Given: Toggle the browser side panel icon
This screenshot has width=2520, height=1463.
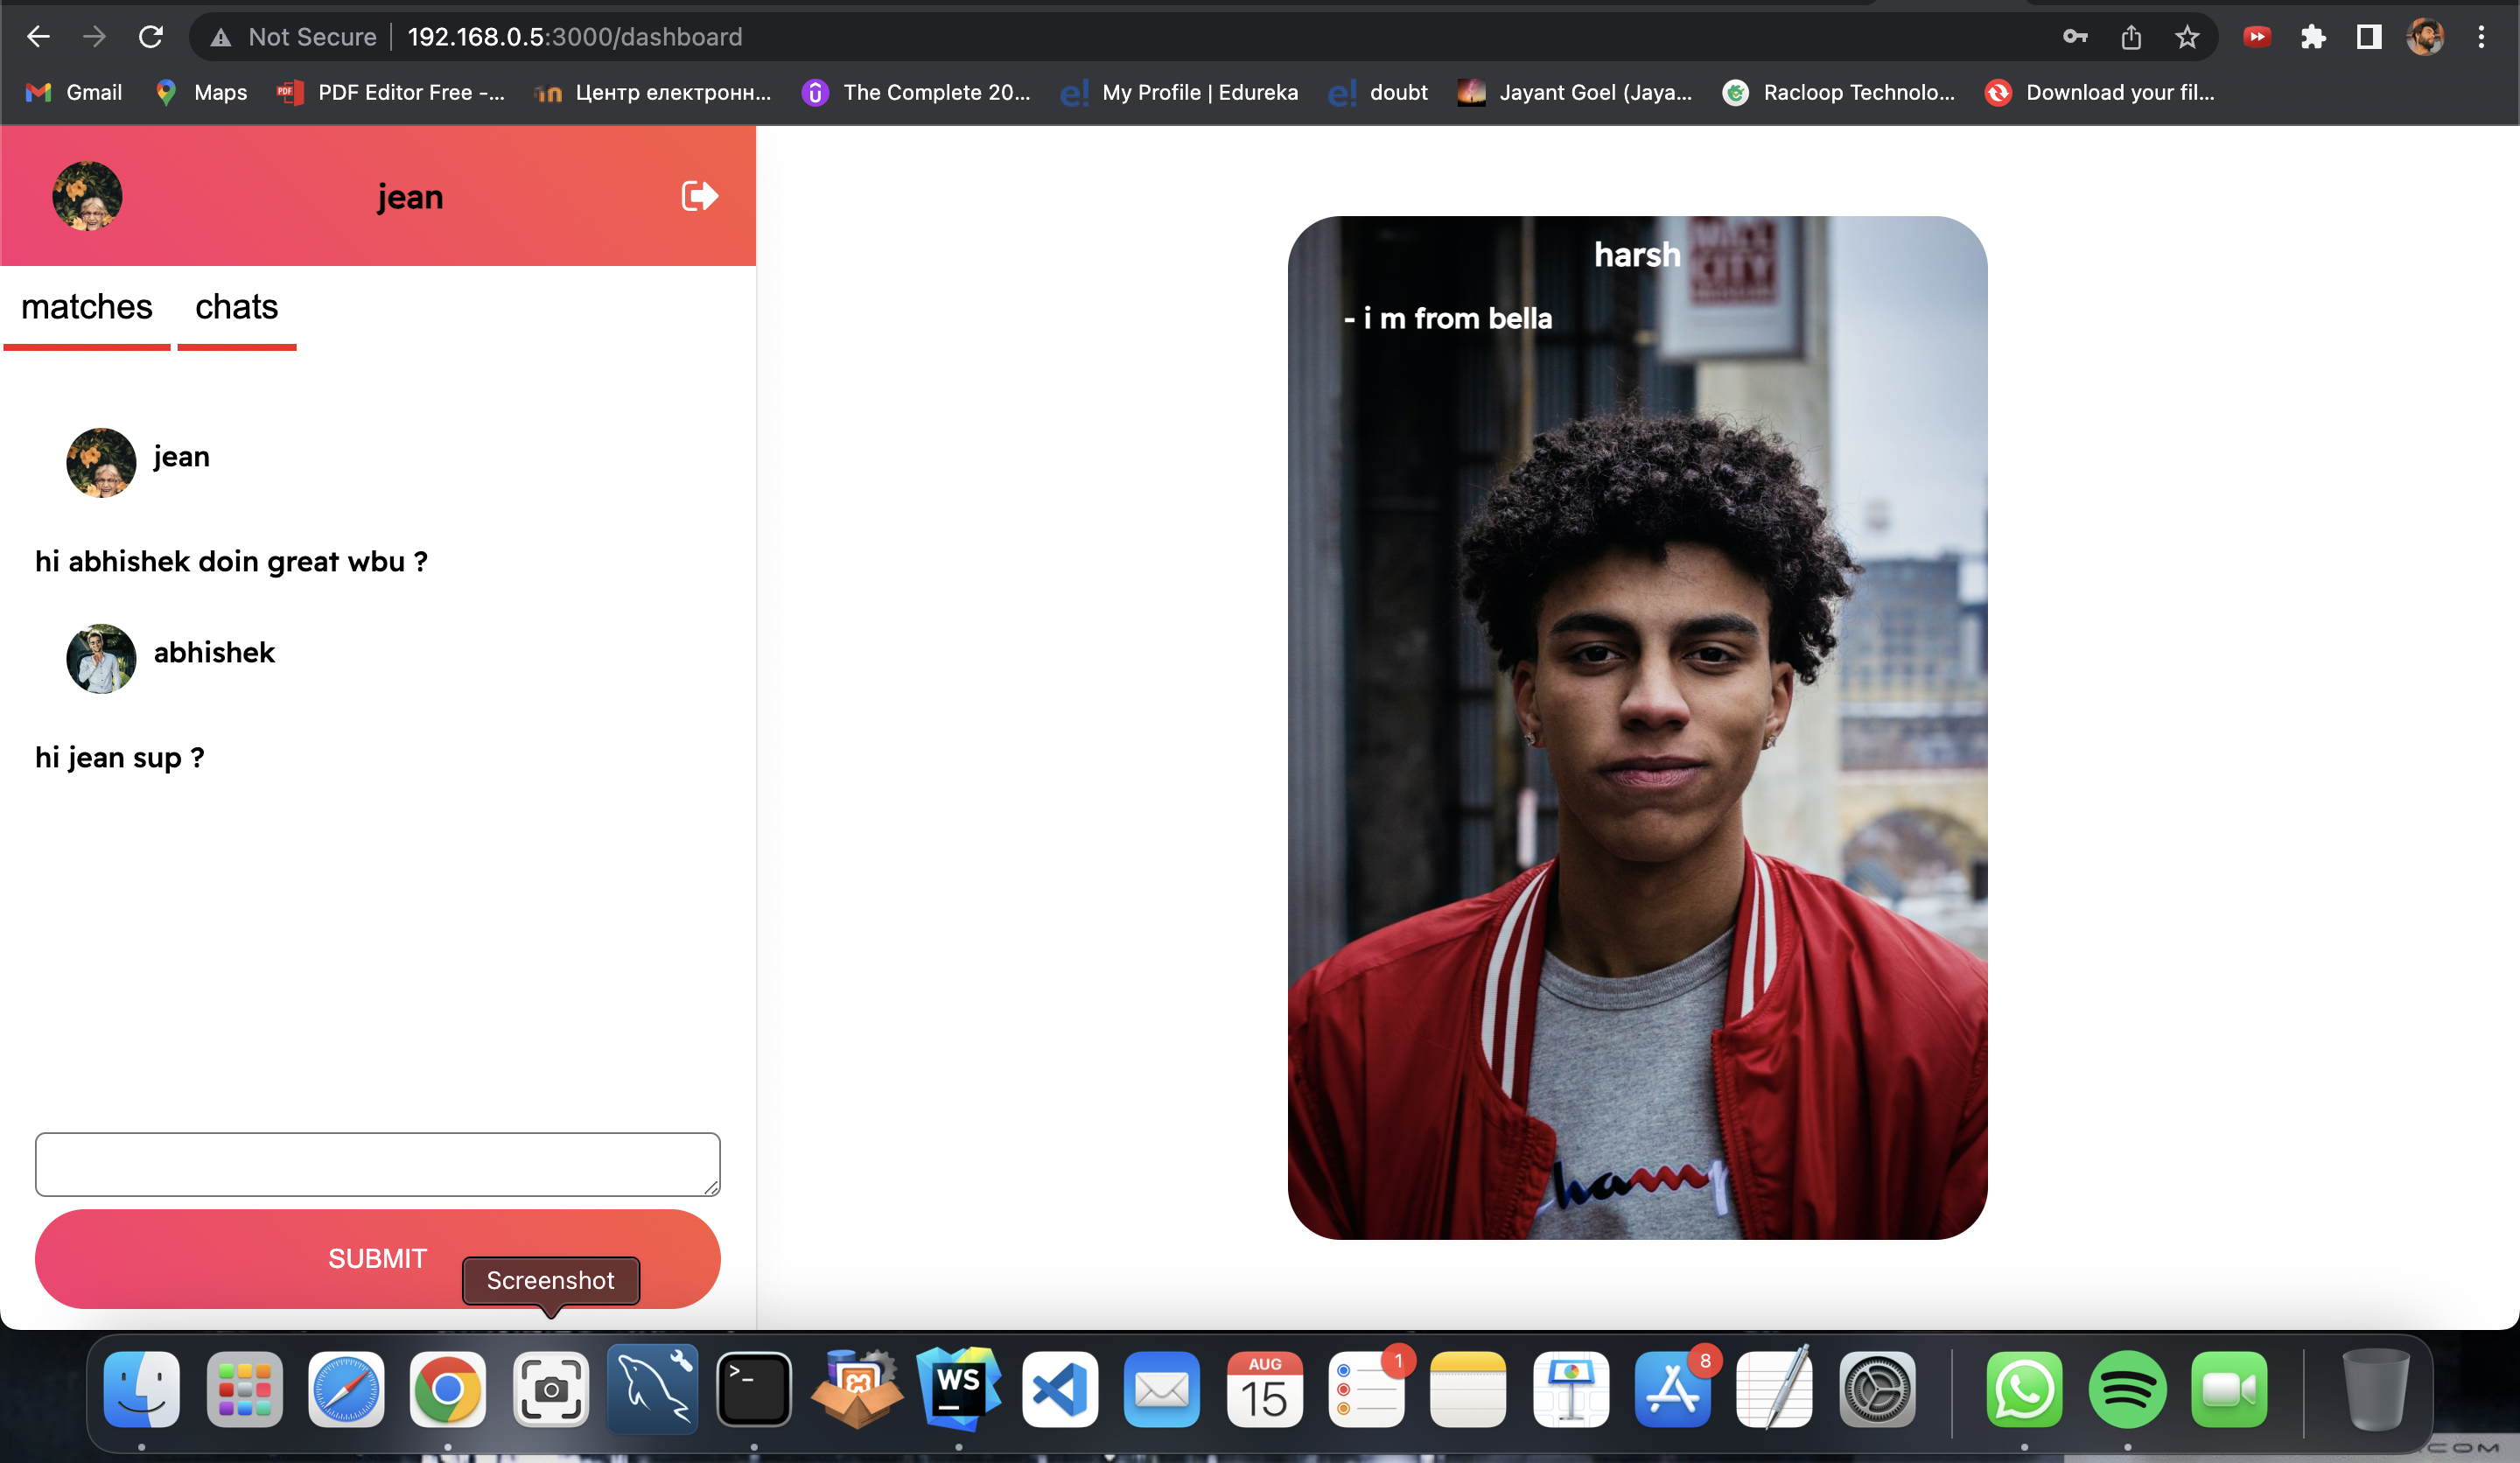Looking at the screenshot, I should click(2369, 37).
